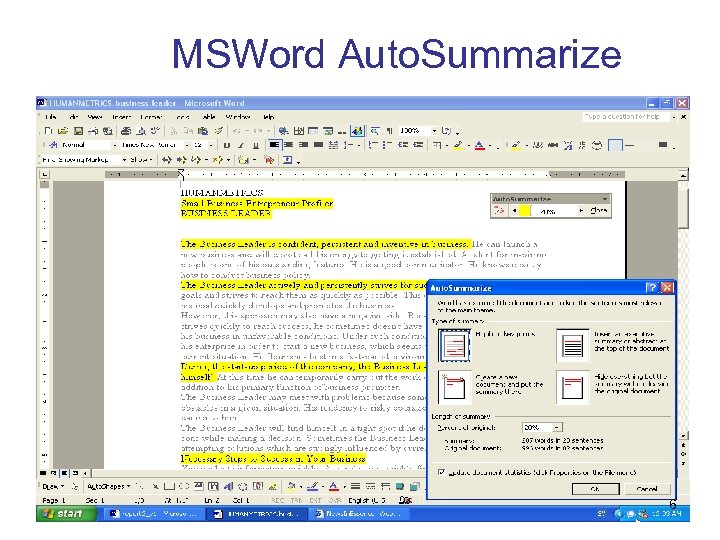Apply the red font color button
Image resolution: width=720 pixels, height=540 pixels.
479,146
